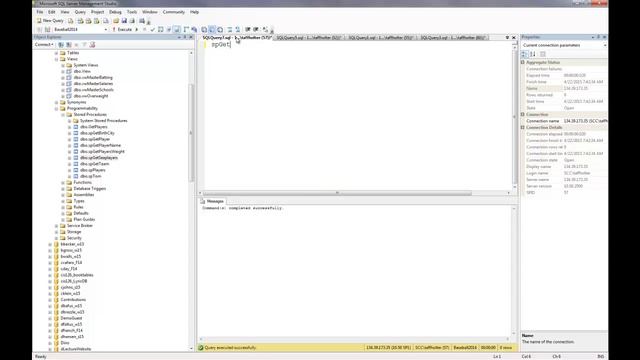This screenshot has height=360, width=640.
Task: Collapse the Programmability folder
Action: (56, 109)
